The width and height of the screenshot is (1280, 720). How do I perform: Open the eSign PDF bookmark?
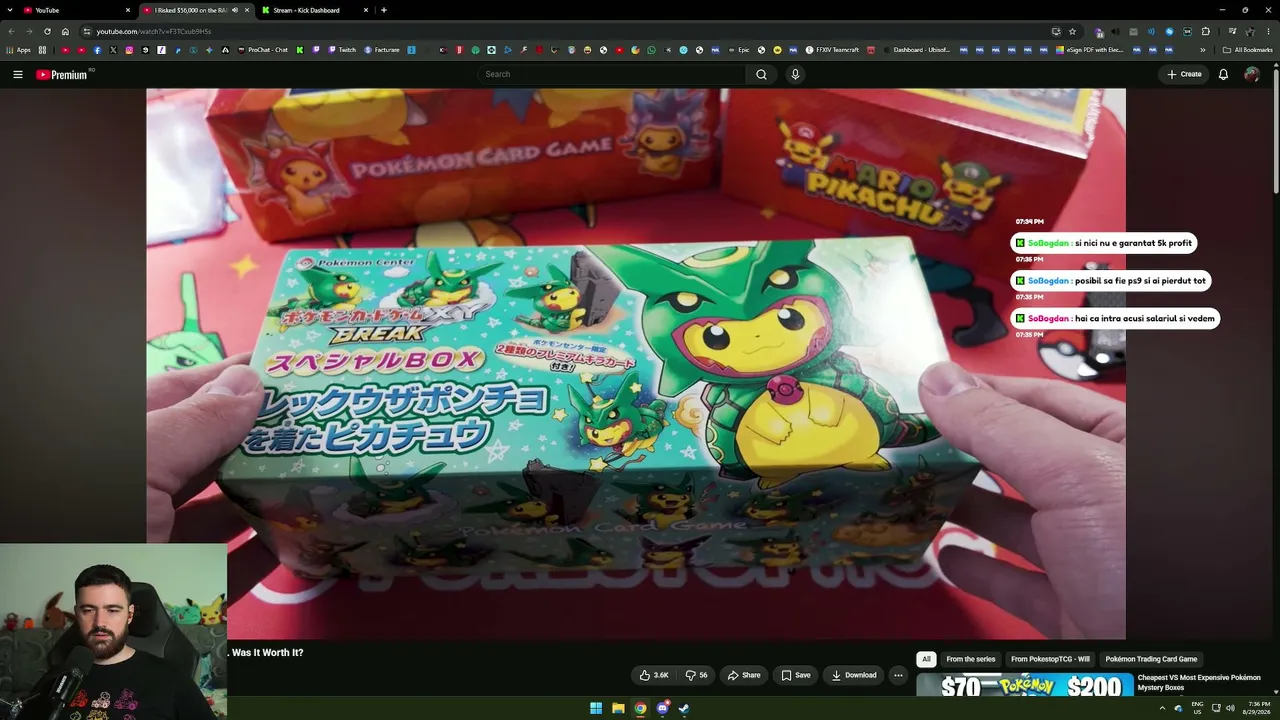[x=1089, y=50]
